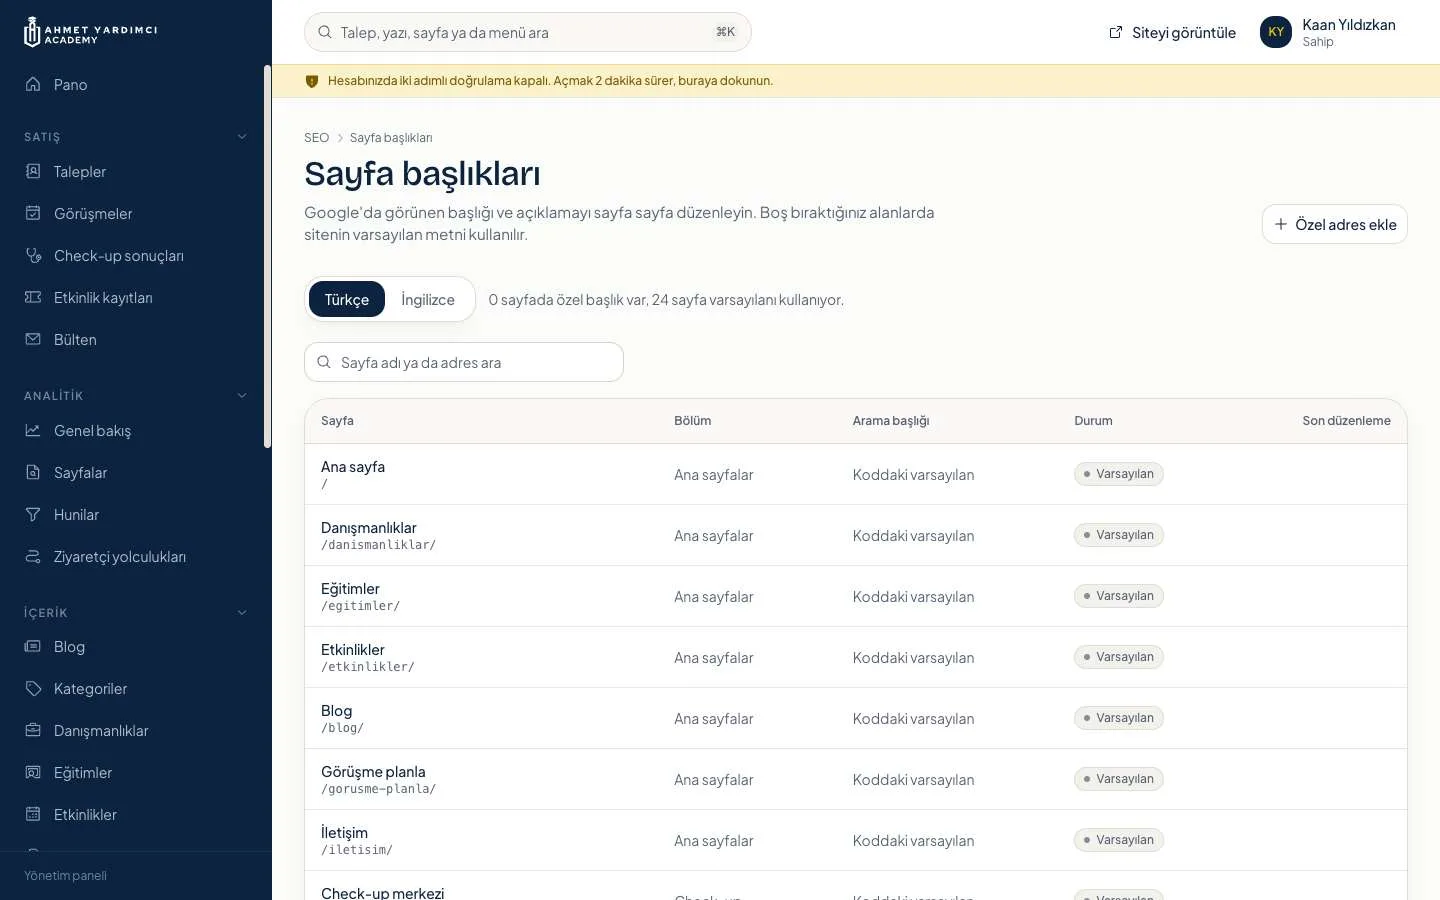Viewport: 1440px width, 900px height.
Task: Click the Varsayılan badge in Etkinlikler row
Action: 1119,657
